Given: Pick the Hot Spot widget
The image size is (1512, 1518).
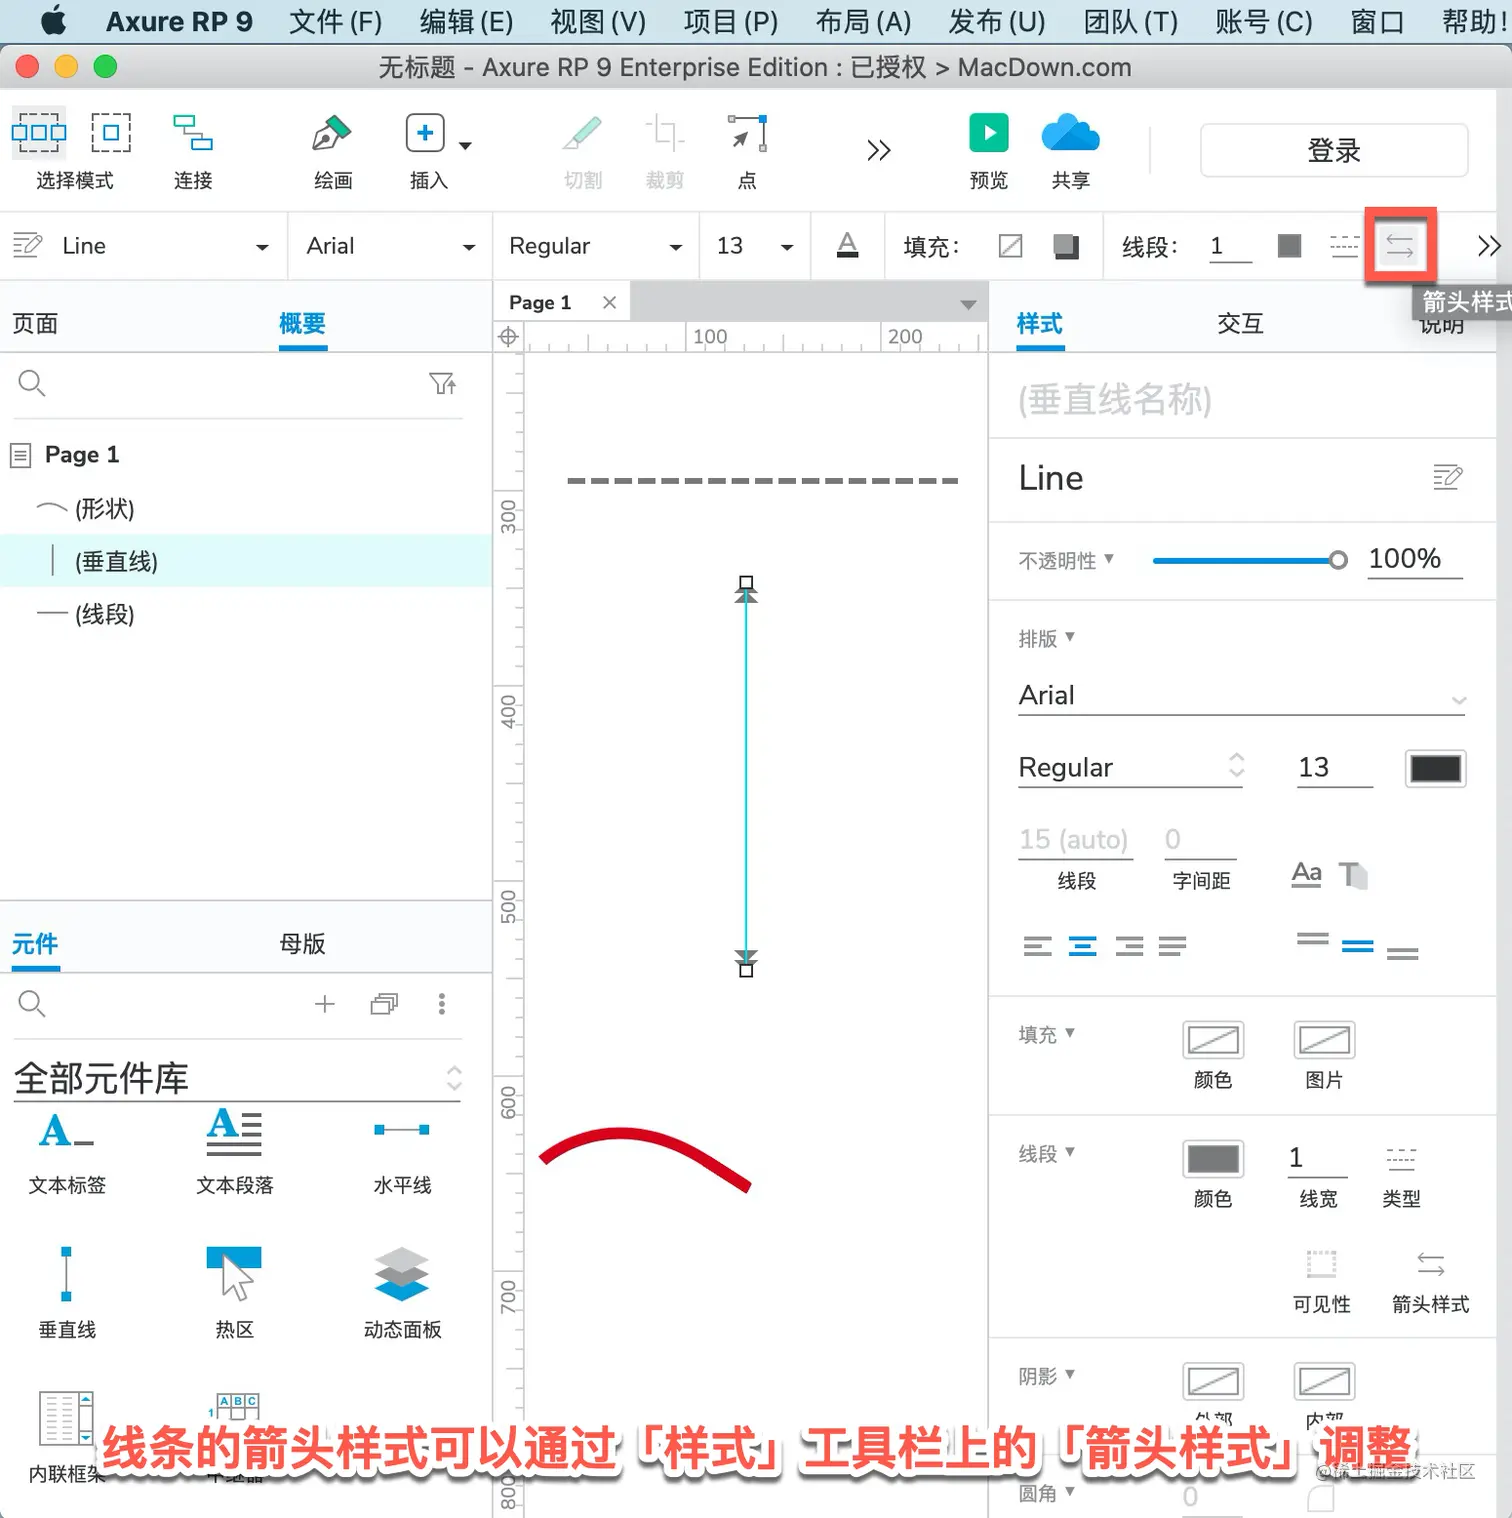Looking at the screenshot, I should [235, 1292].
